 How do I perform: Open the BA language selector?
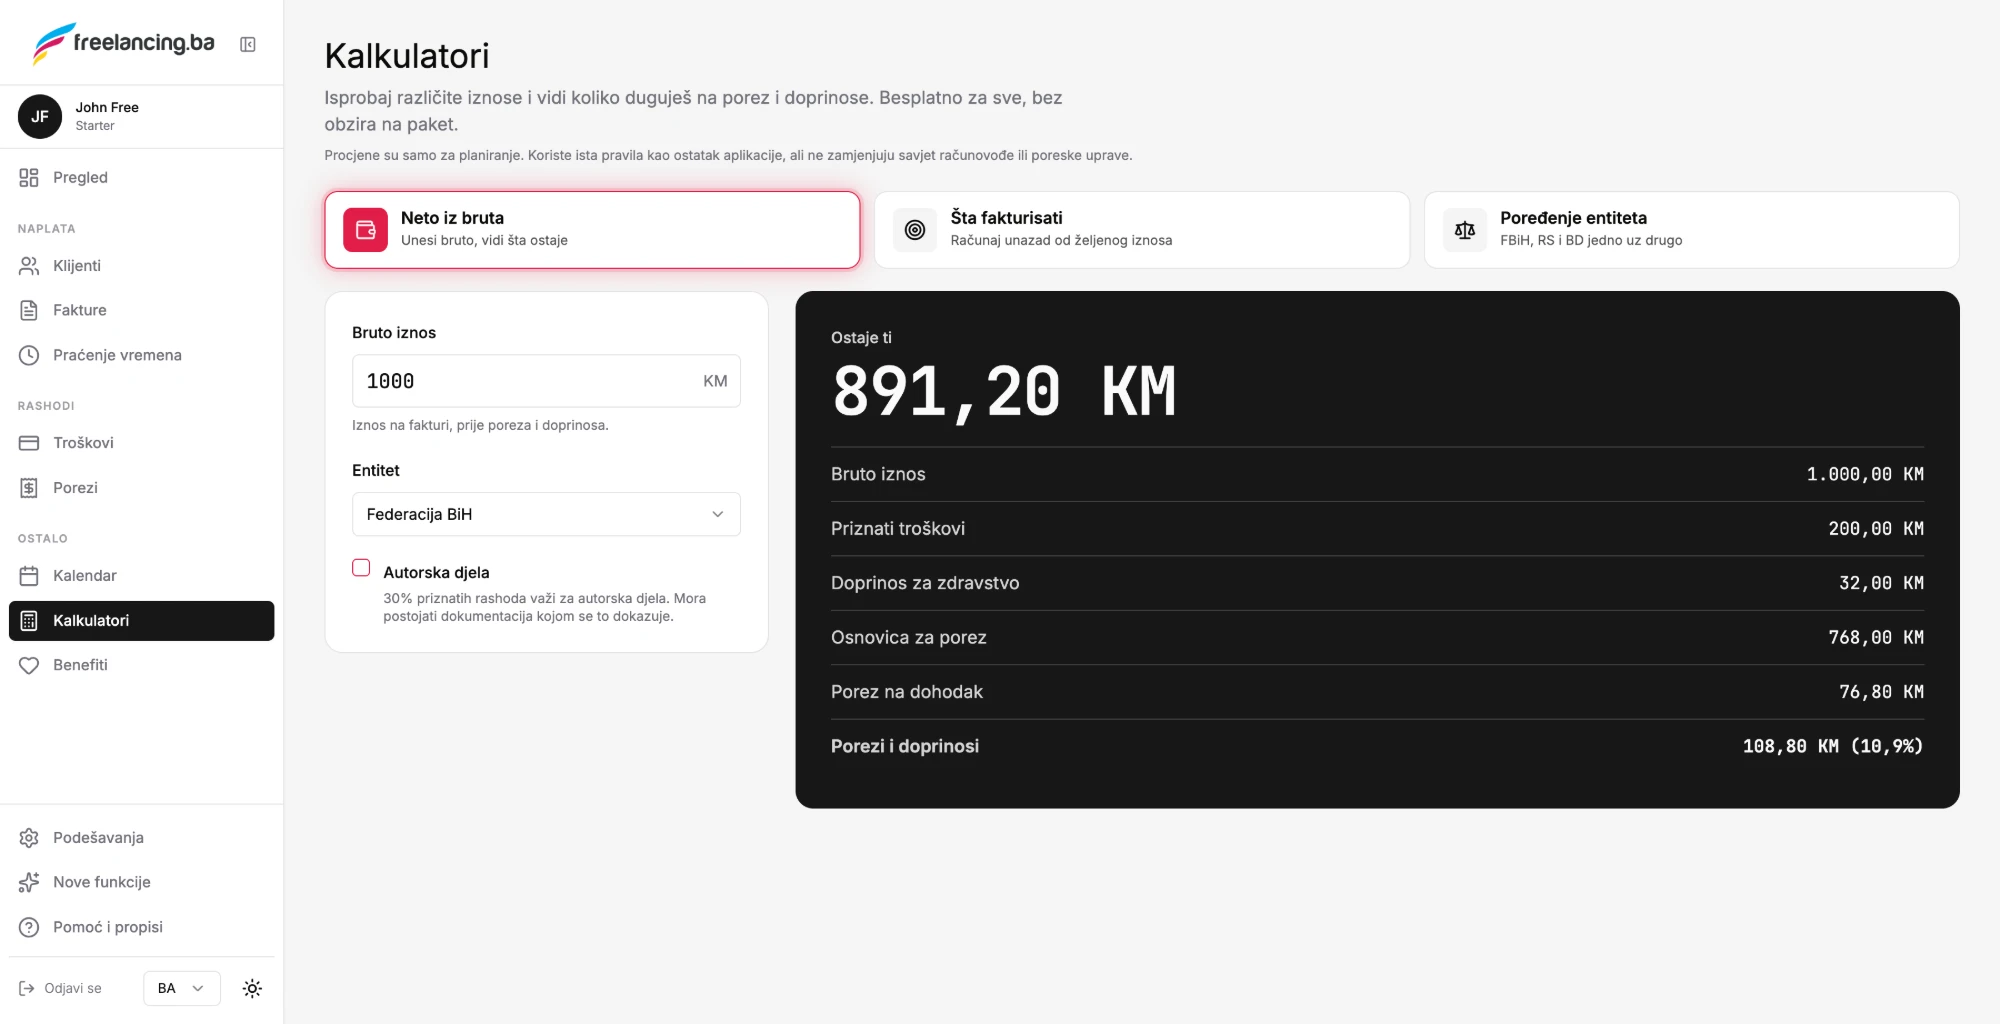coord(181,988)
